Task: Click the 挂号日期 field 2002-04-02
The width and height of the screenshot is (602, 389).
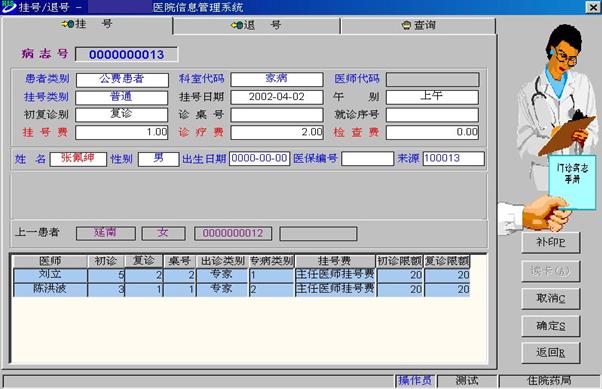Action: pyautogui.click(x=277, y=97)
